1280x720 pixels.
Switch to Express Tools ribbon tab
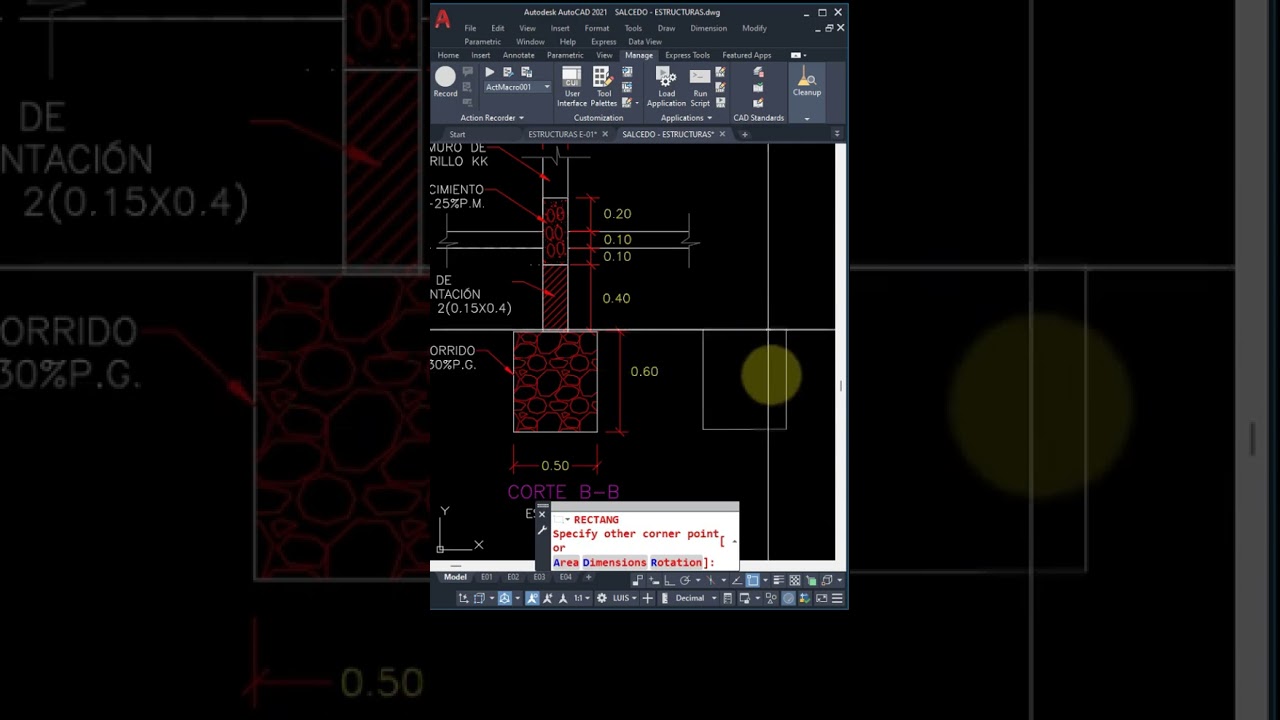(687, 55)
